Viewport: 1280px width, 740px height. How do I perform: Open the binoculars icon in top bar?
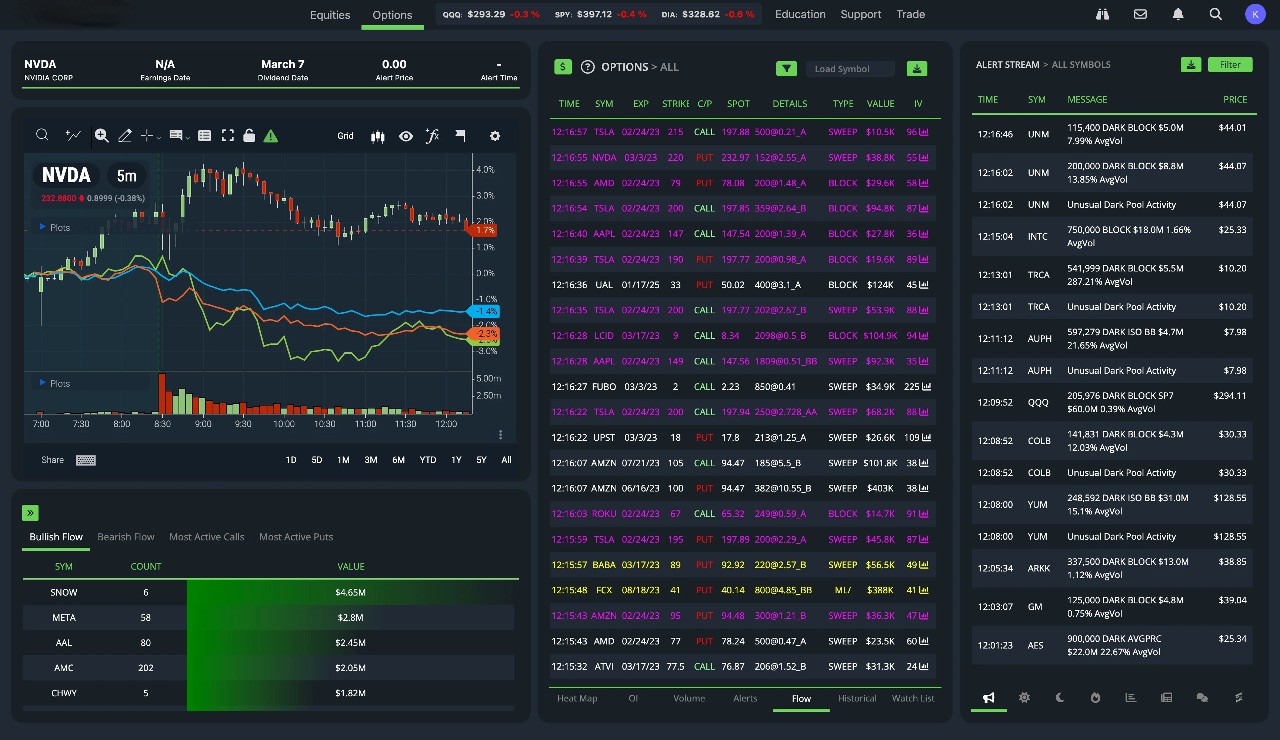[1103, 14]
